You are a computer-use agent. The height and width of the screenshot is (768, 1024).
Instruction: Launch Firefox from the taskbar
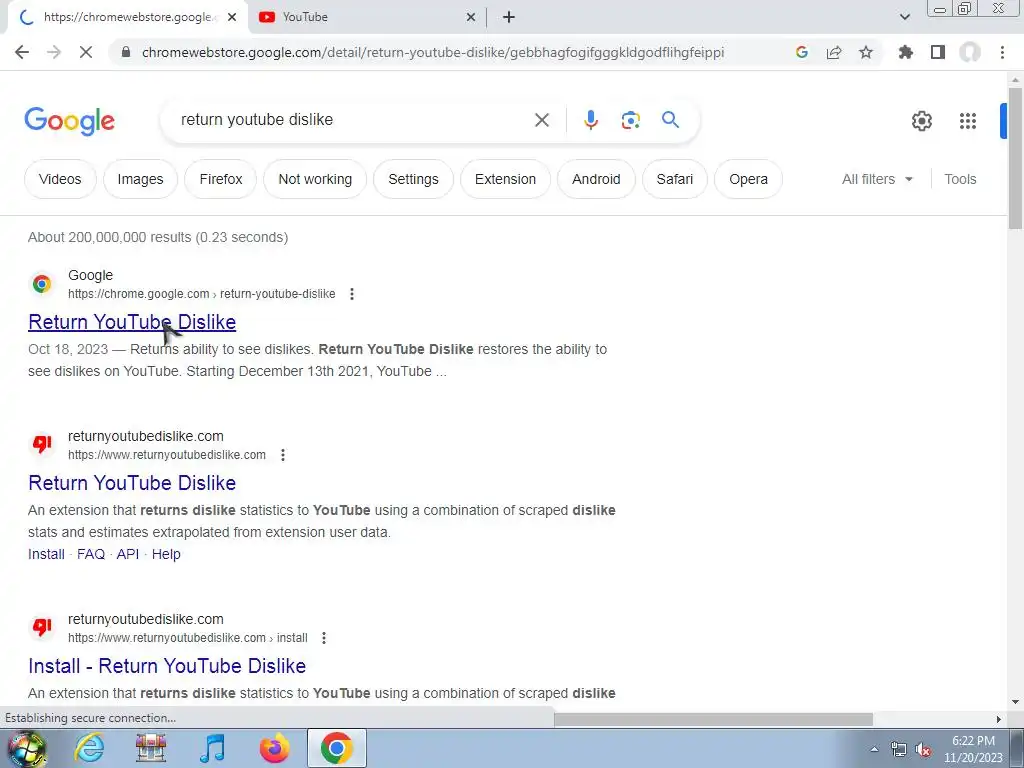(274, 748)
